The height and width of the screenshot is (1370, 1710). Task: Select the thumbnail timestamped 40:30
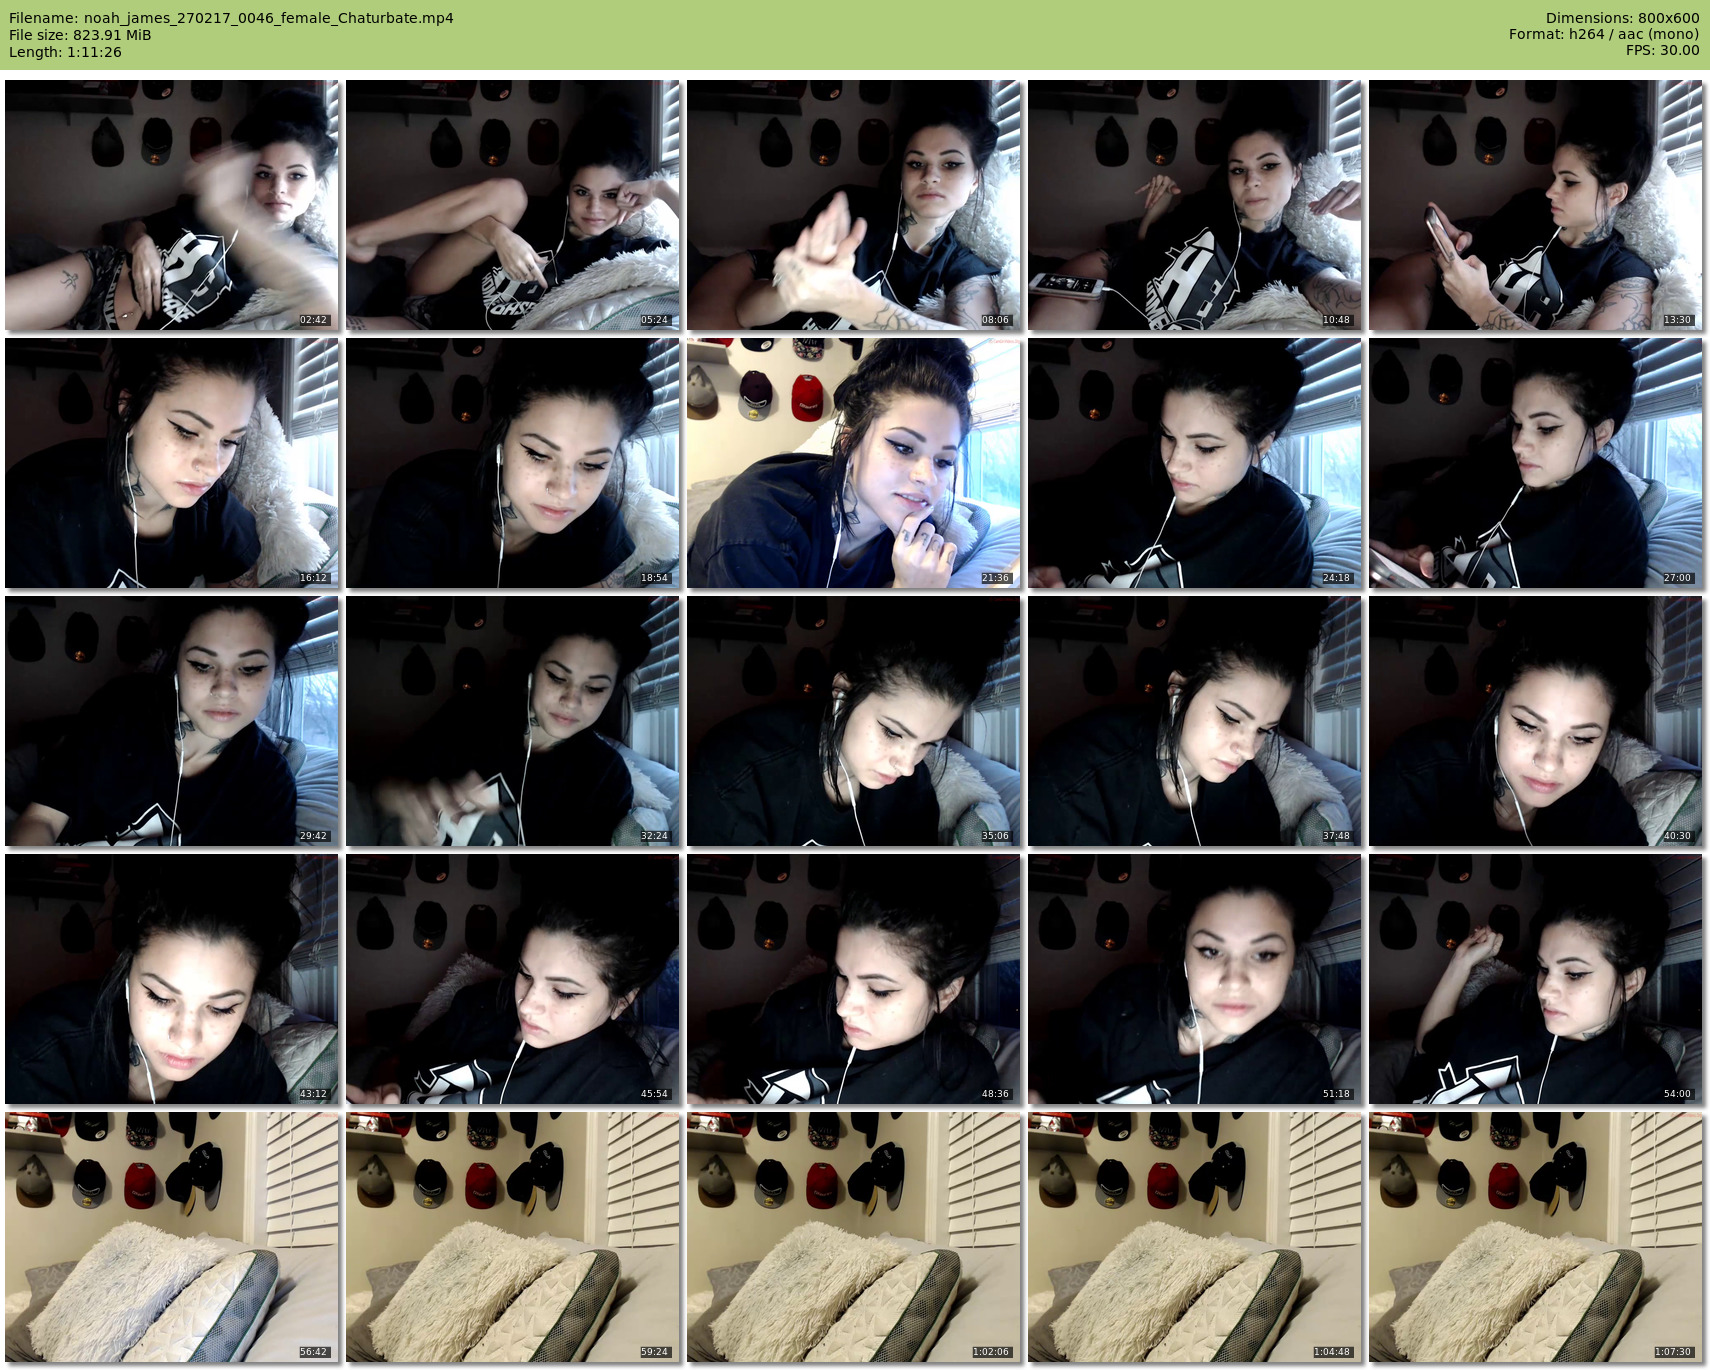pyautogui.click(x=1536, y=721)
